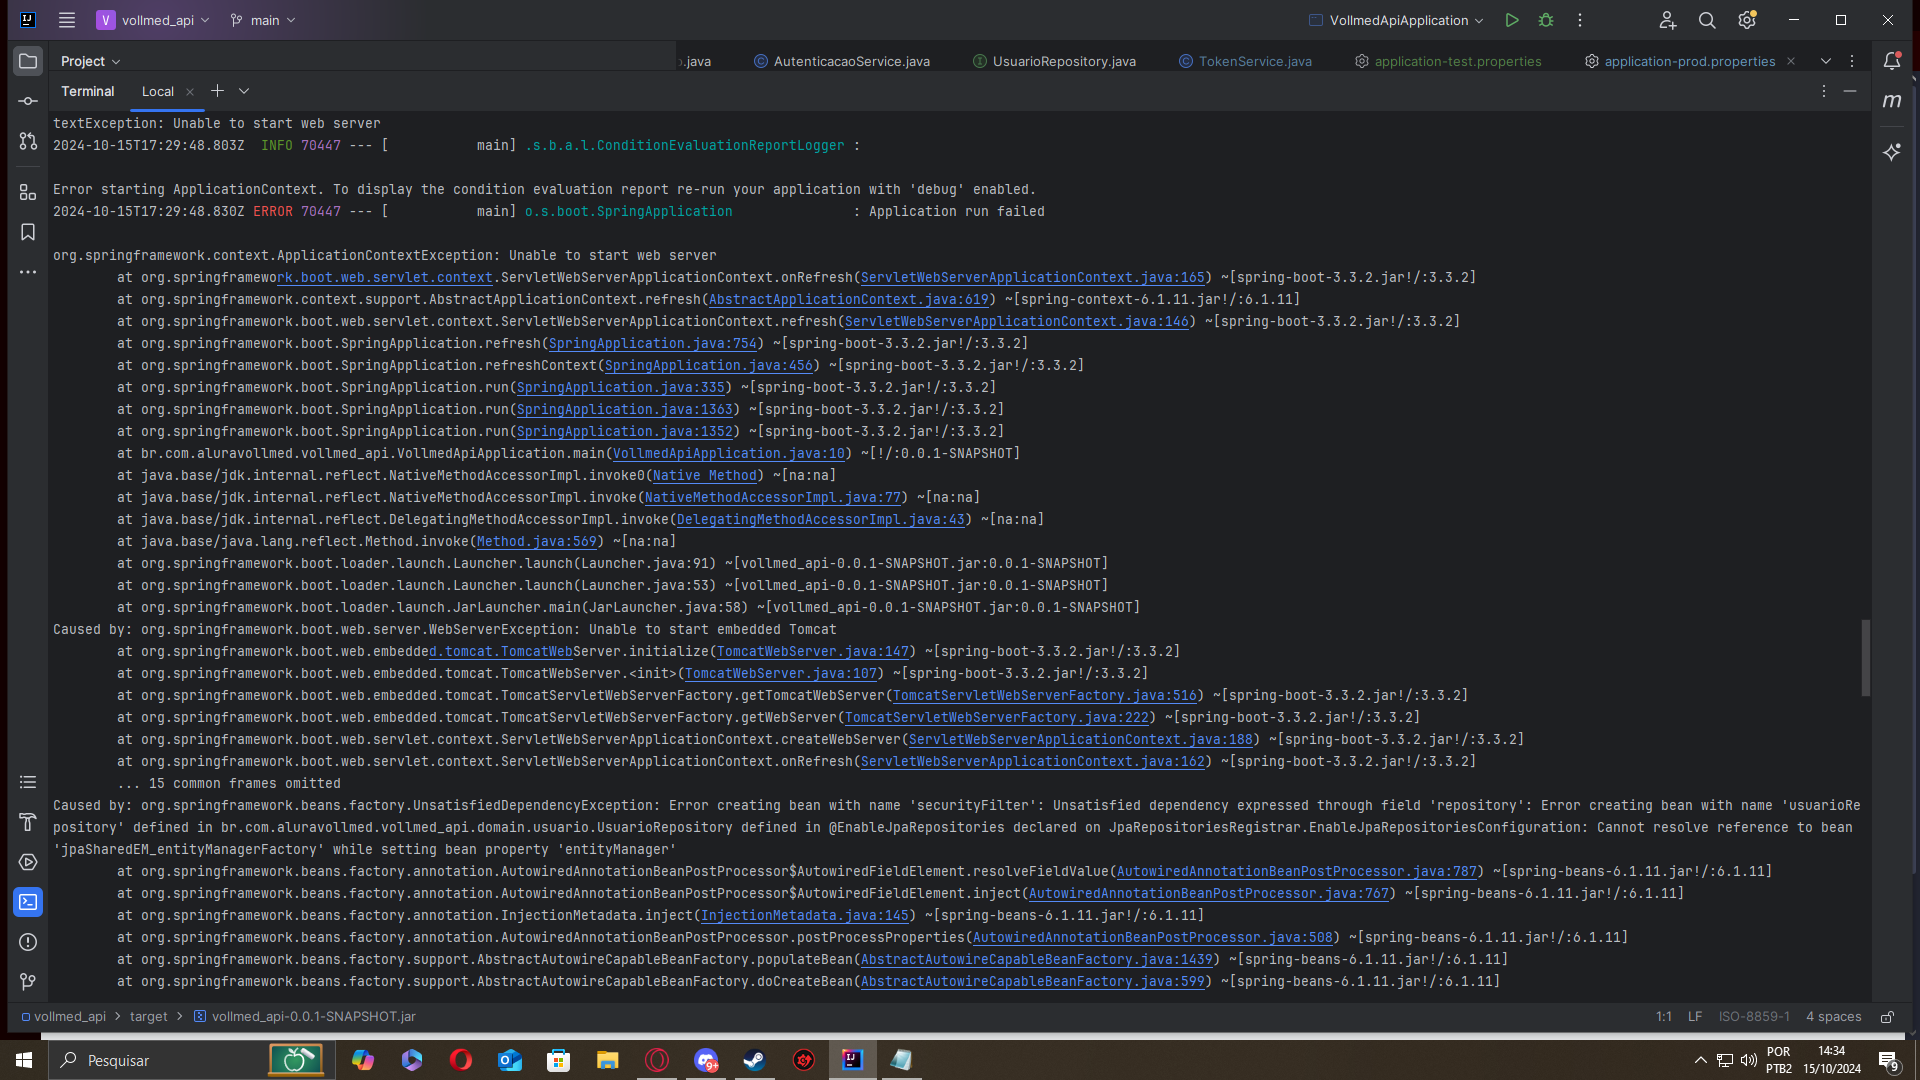This screenshot has height=1080, width=1920.
Task: Open Windows Start menu
Action: point(24,1060)
